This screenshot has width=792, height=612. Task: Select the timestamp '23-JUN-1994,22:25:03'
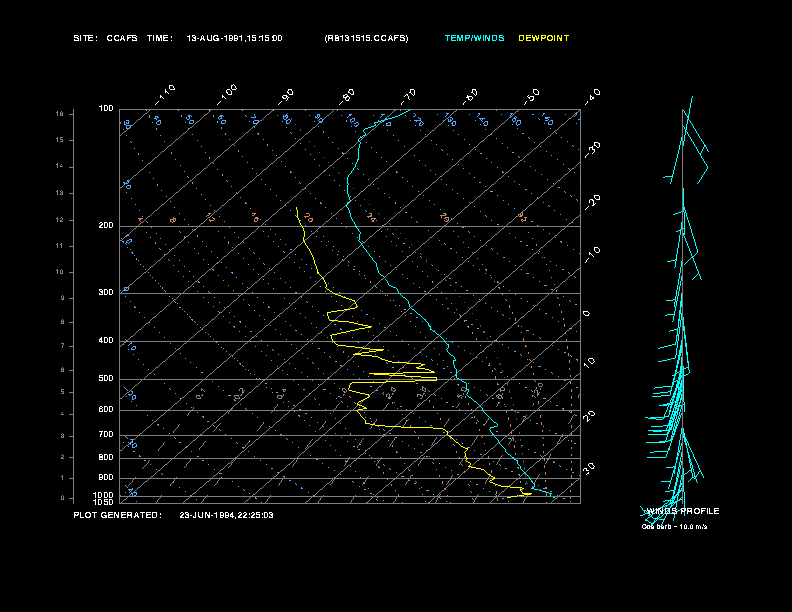pos(226,515)
